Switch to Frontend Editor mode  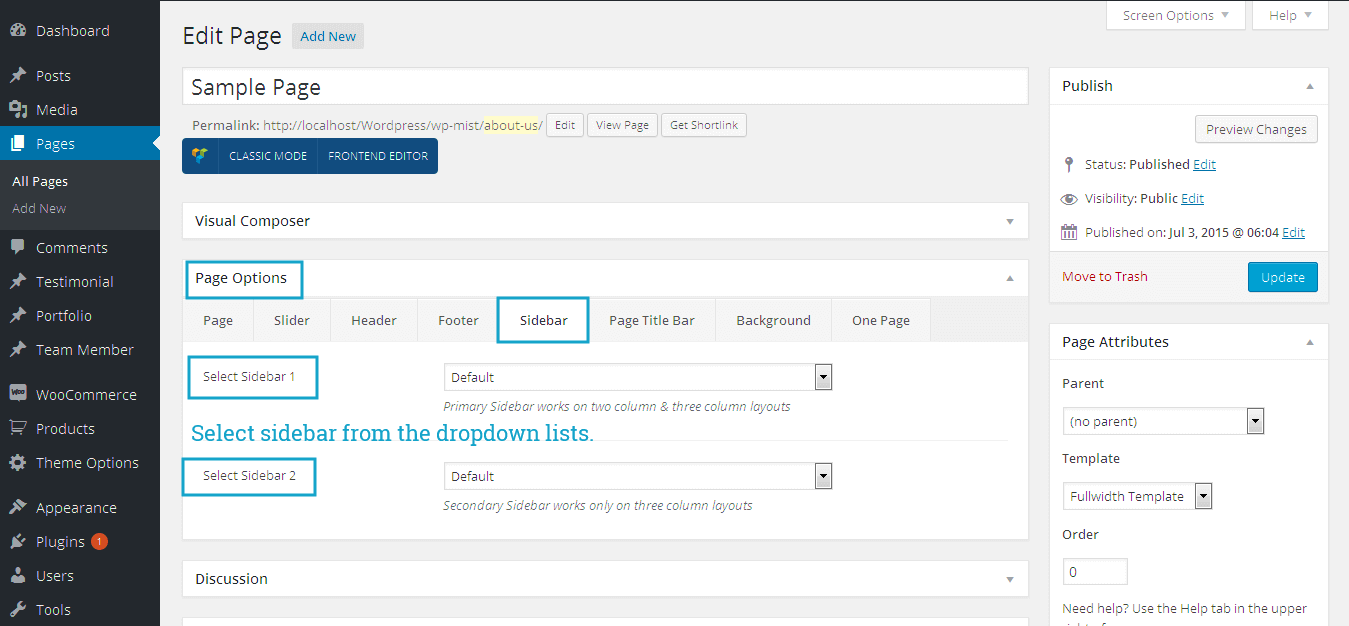tap(378, 156)
